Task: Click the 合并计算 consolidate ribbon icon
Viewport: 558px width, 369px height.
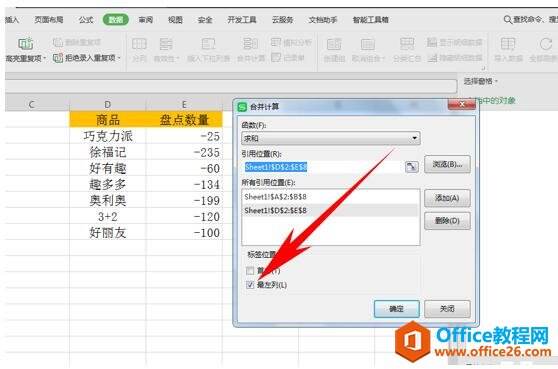Action: pos(251,44)
